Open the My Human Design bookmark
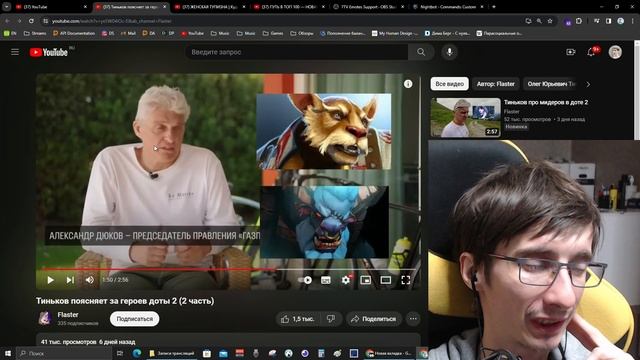 pyautogui.click(x=395, y=33)
